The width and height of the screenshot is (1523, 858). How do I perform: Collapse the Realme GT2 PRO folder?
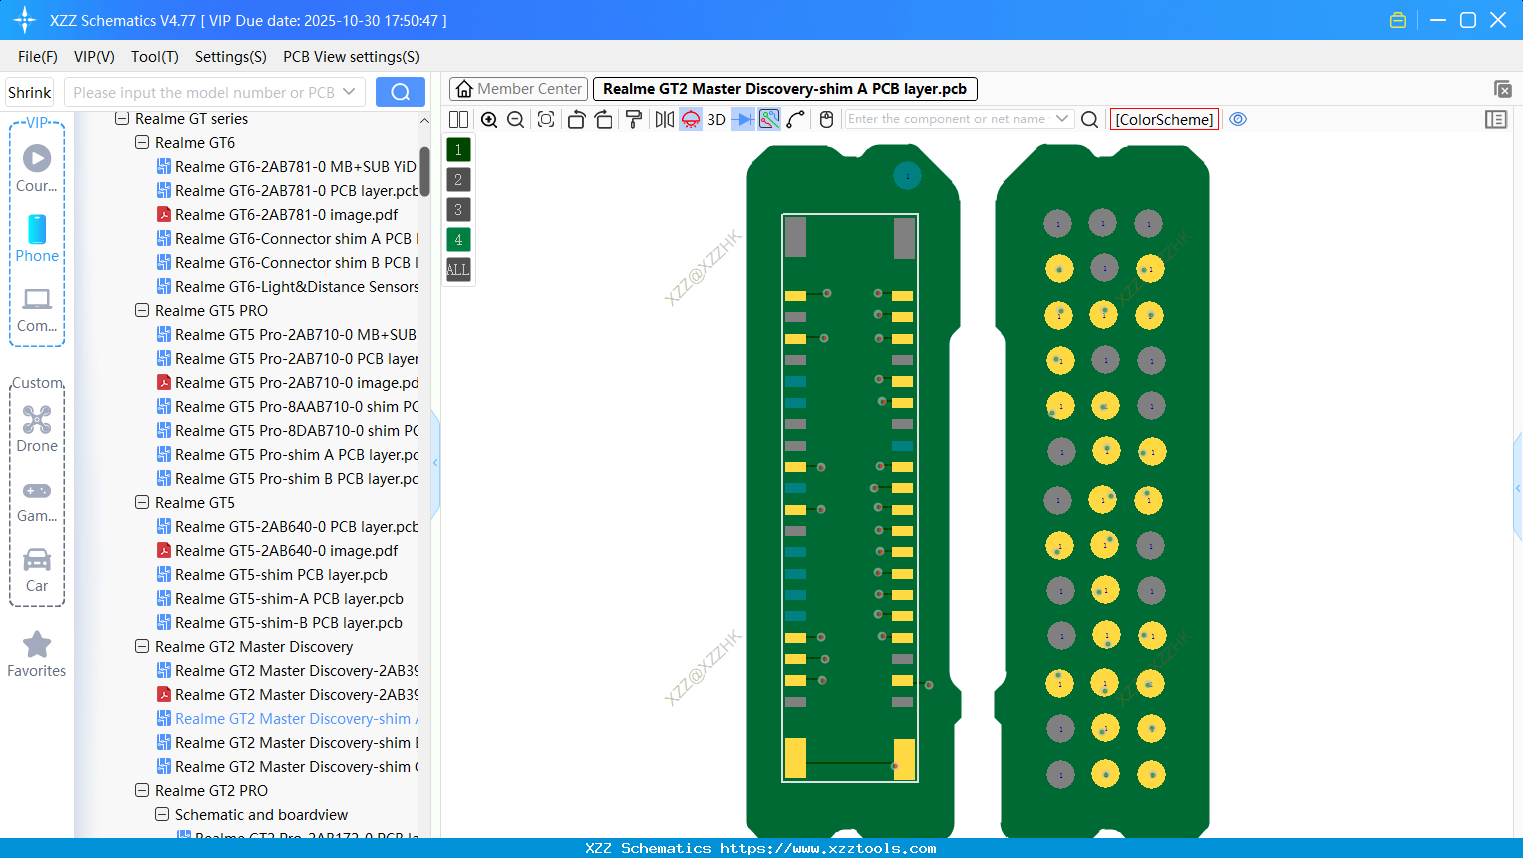pyautogui.click(x=142, y=791)
